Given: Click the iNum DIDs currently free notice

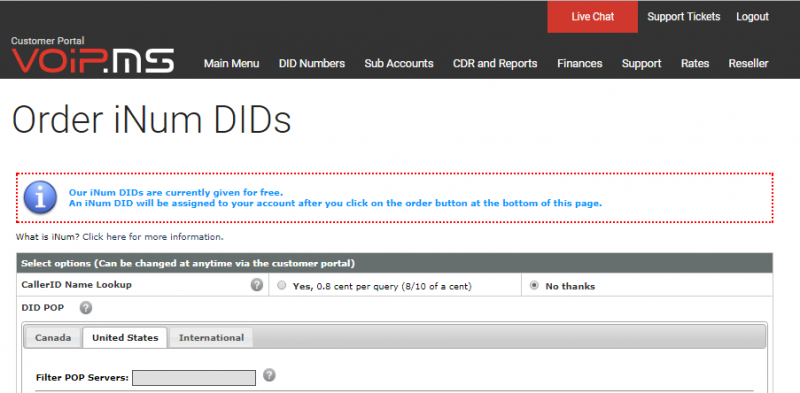Looking at the screenshot, I should point(176,193).
